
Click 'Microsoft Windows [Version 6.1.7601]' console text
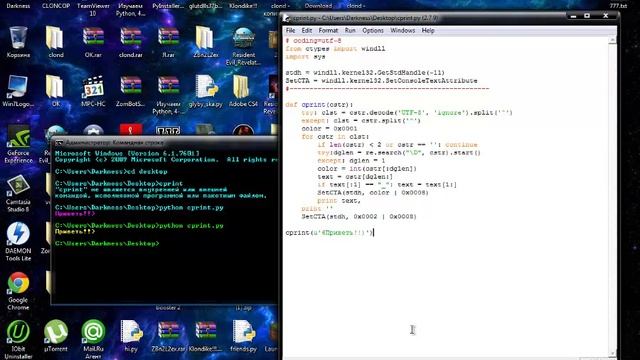127,153
